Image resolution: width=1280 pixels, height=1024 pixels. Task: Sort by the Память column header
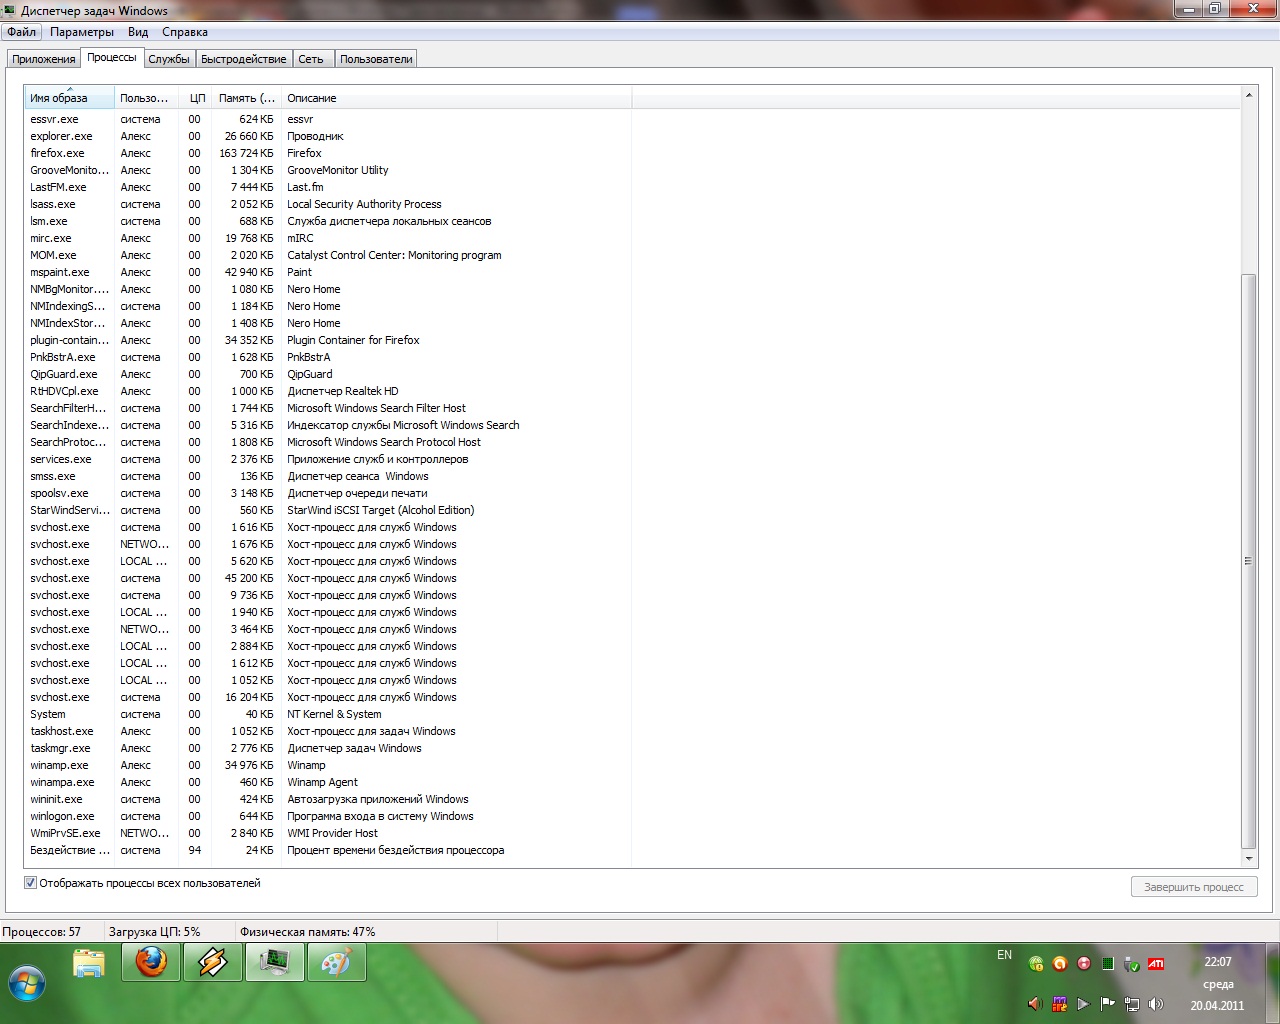(246, 98)
